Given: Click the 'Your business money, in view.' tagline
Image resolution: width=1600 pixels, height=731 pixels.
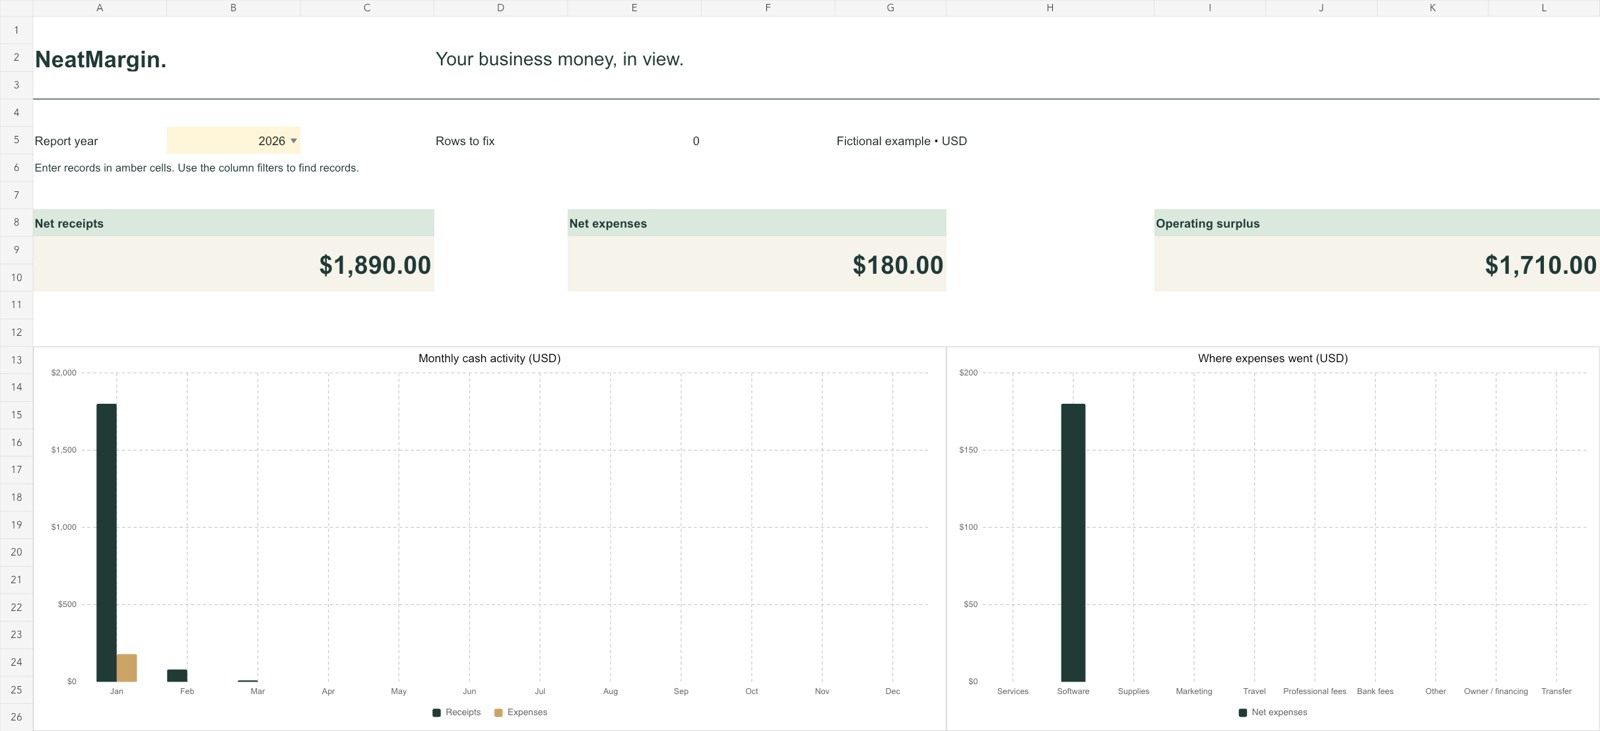Looking at the screenshot, I should (x=559, y=59).
